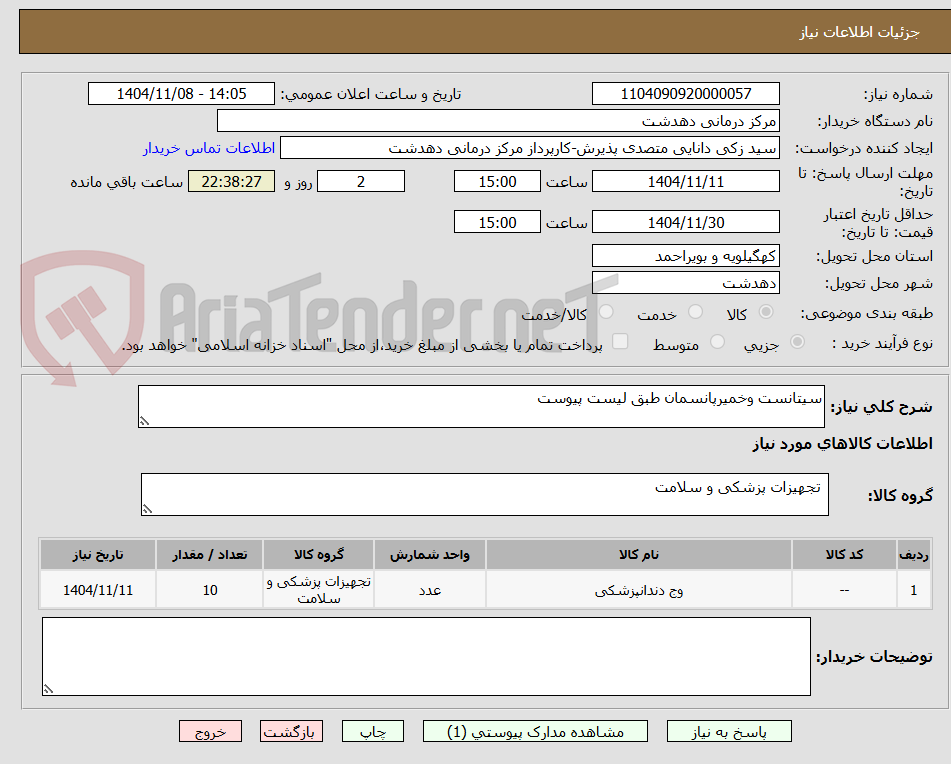
Task: Click the واحد شمارش column header
Action: [x=429, y=555]
